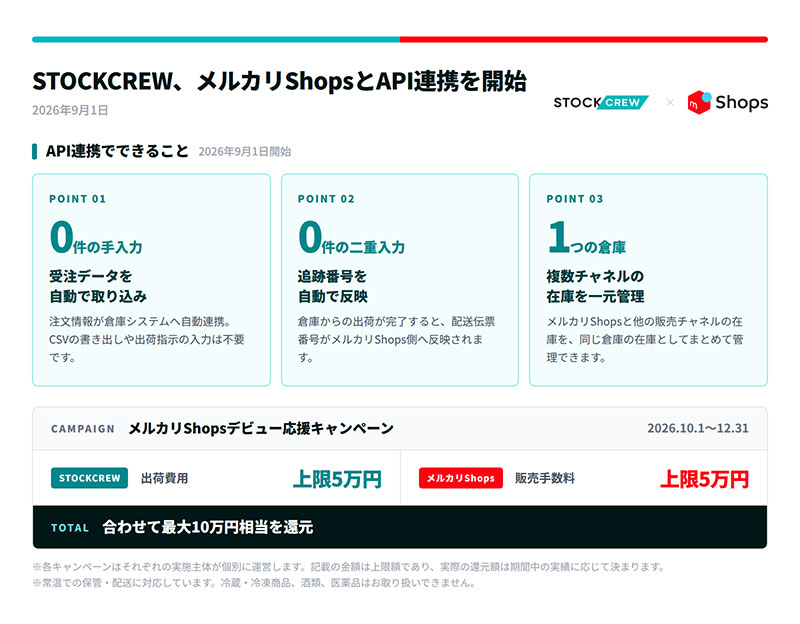Click the description starting "メルカリShopsと他の販売チャネル"
800x624 pixels.
click(645, 339)
